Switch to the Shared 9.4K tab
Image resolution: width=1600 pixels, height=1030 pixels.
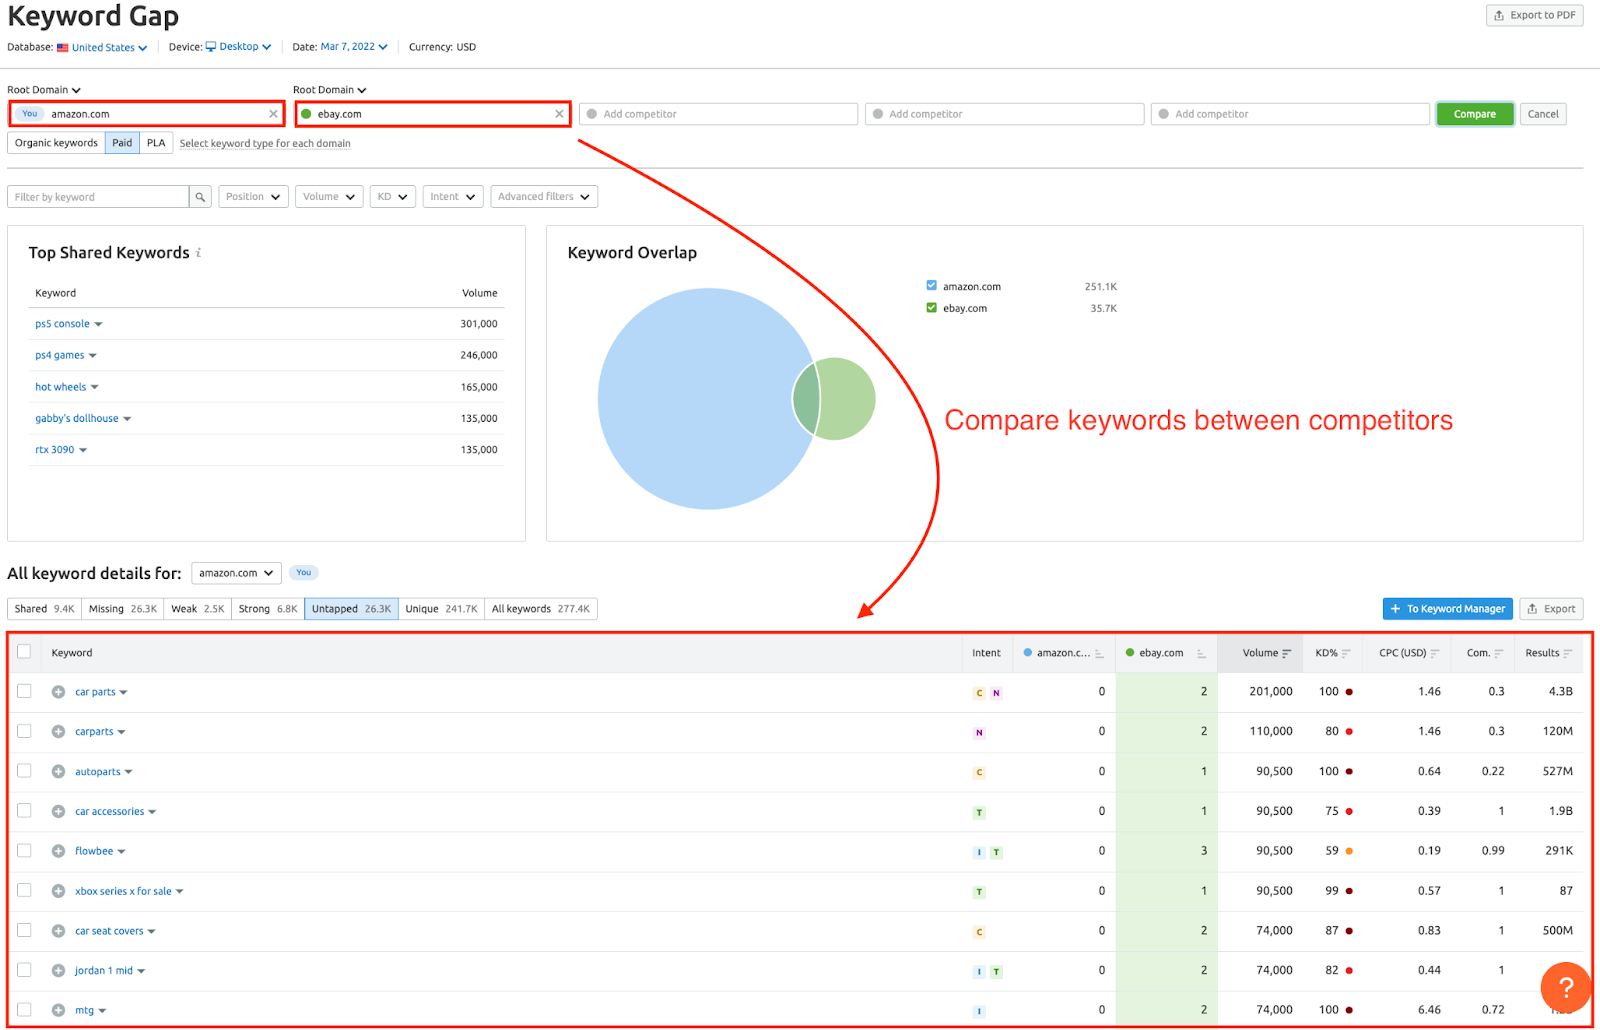point(44,609)
